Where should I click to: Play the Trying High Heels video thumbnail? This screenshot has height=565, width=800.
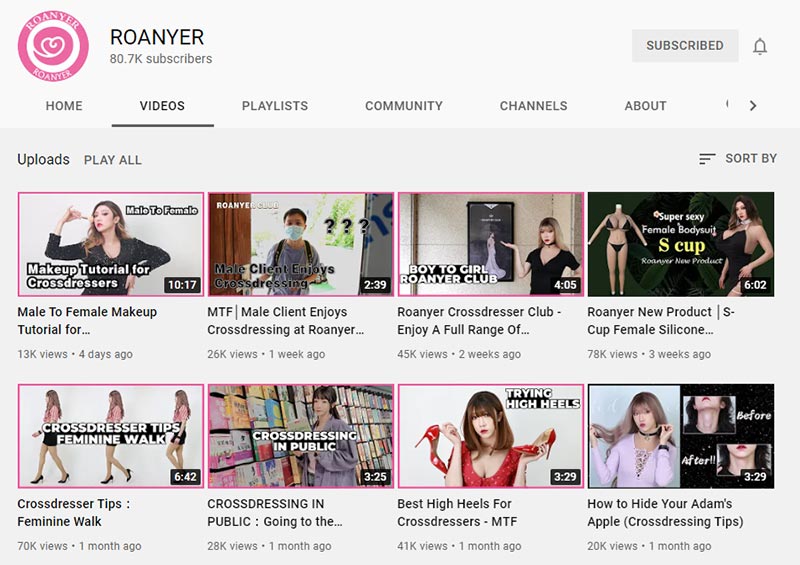point(490,436)
